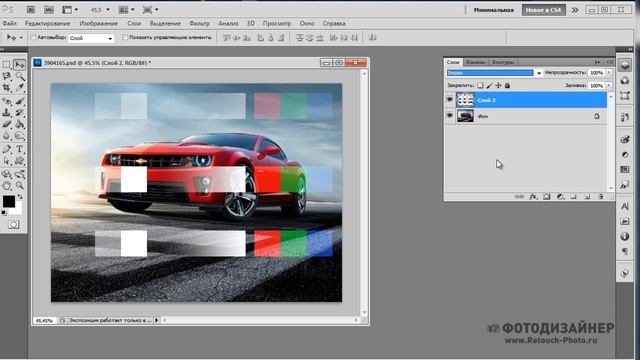
Task: Toggle Quick Mask mode button
Action: 13,225
